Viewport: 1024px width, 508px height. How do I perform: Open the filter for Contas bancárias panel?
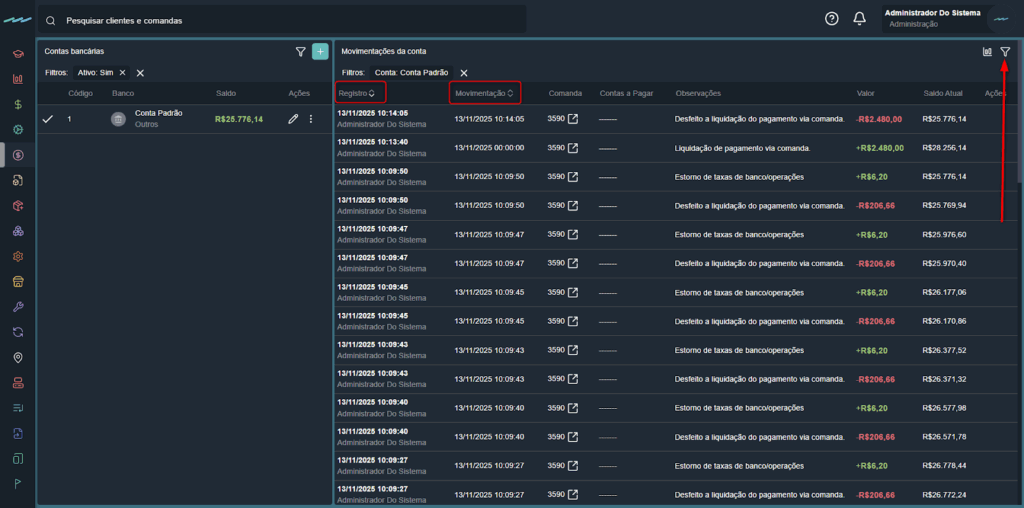coord(300,52)
